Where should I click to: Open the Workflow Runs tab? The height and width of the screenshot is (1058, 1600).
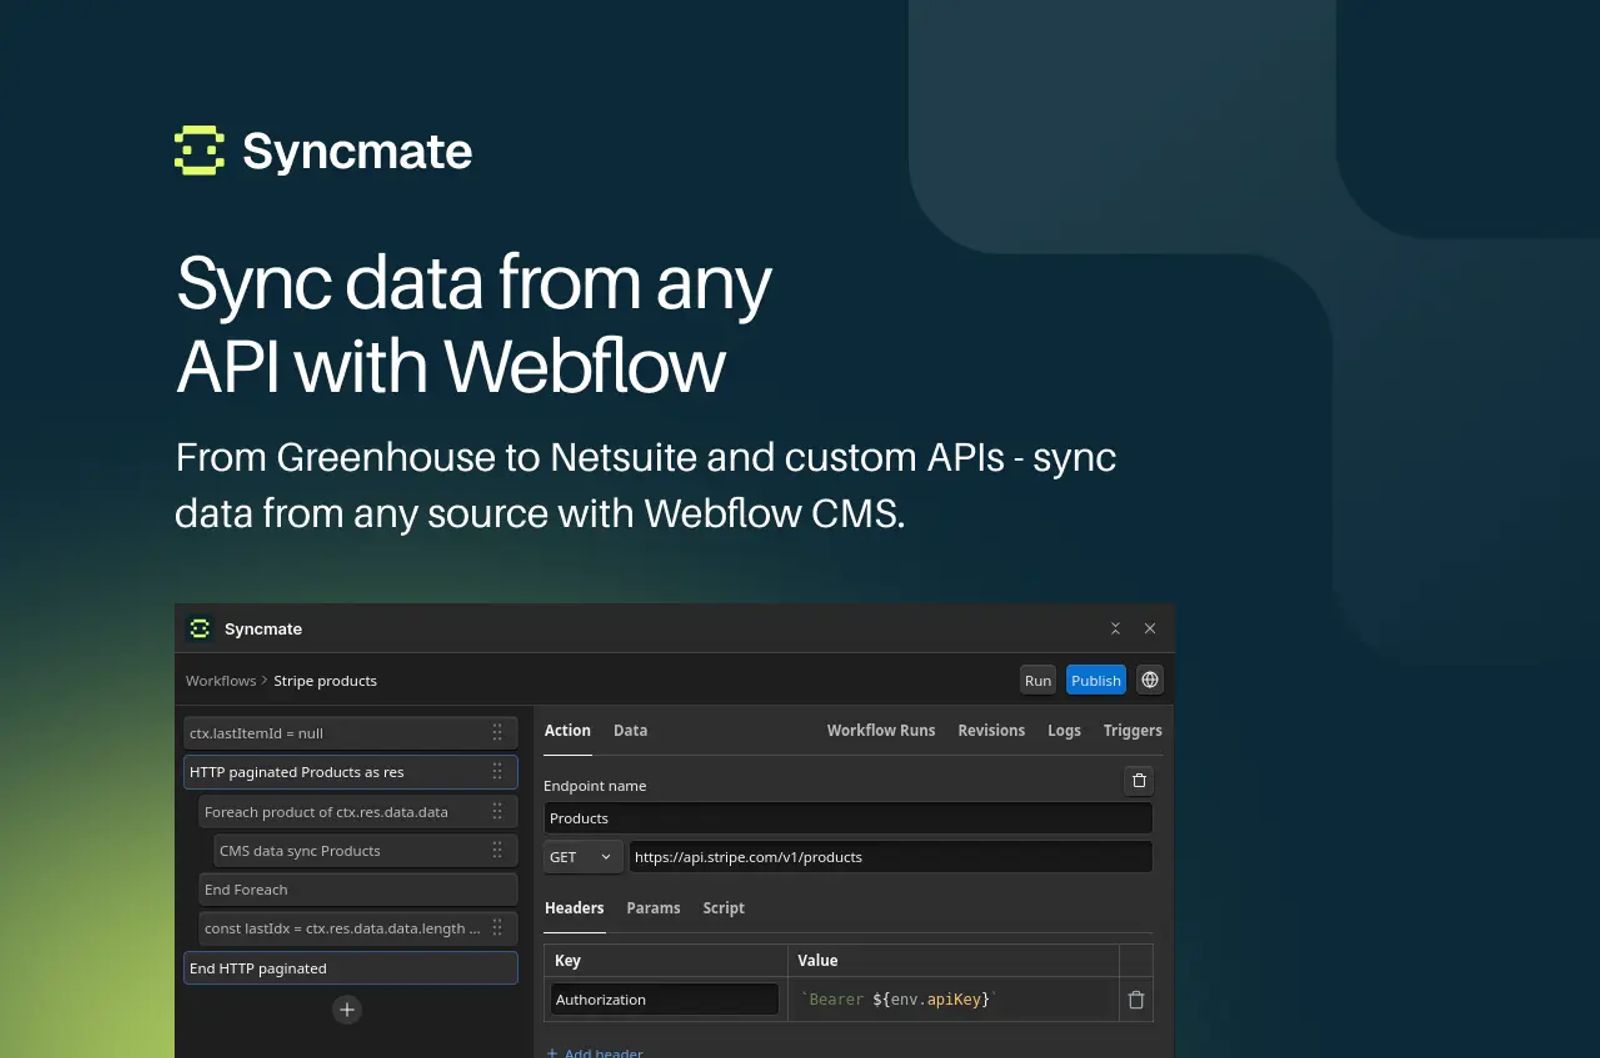[881, 731]
